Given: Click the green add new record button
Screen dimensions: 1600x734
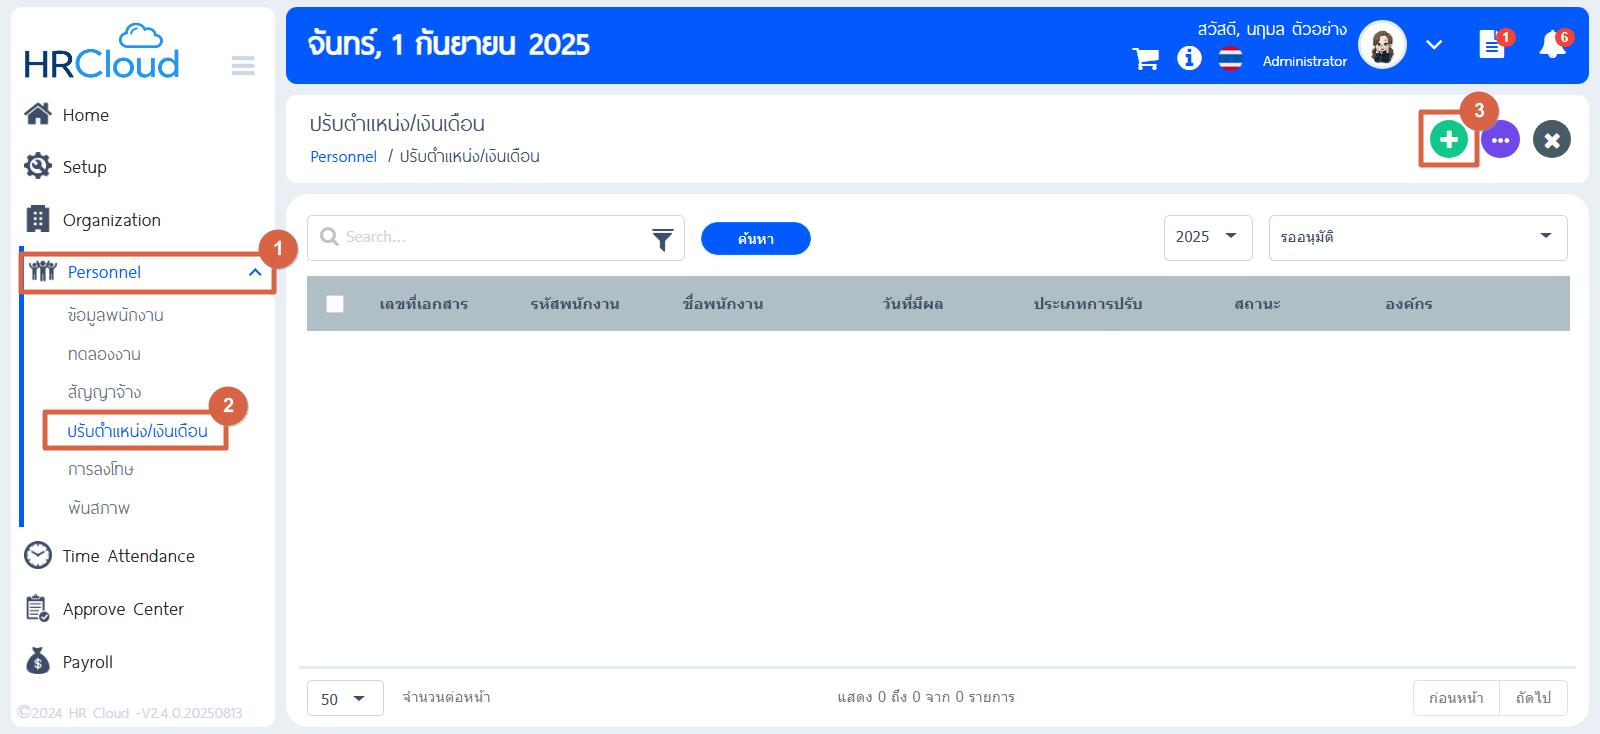Looking at the screenshot, I should coord(1448,140).
